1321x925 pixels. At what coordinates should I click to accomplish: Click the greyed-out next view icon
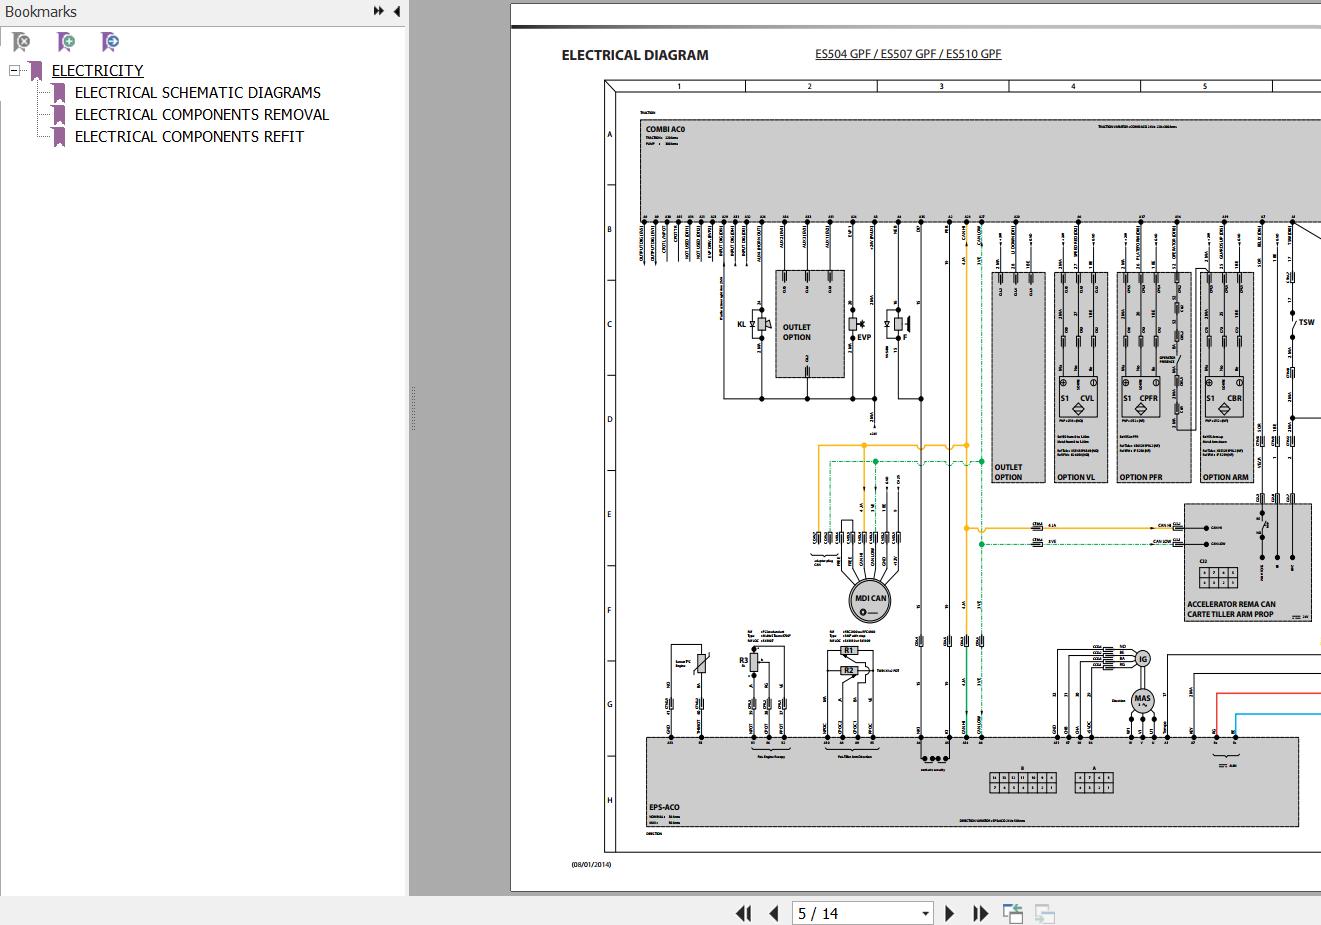pyautogui.click(x=1045, y=913)
